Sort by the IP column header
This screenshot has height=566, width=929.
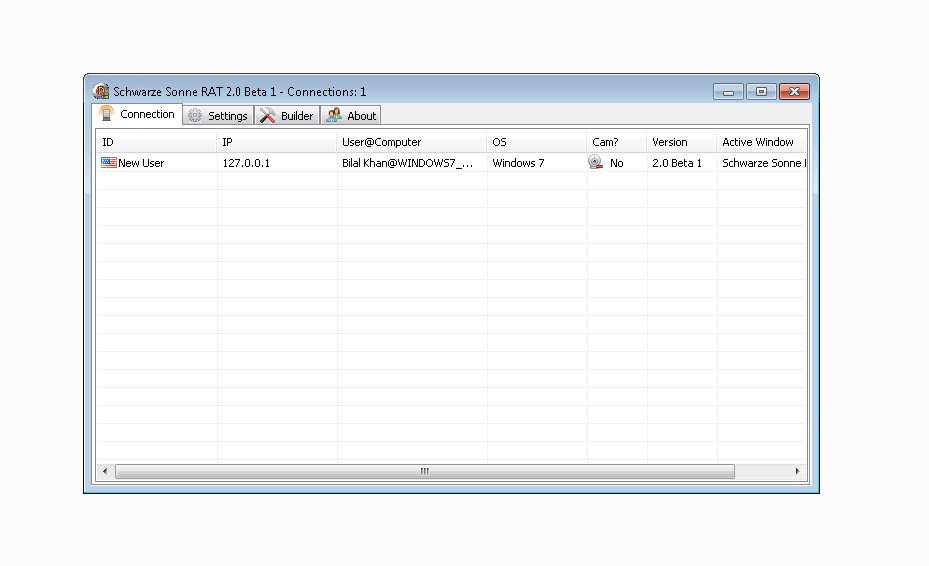[x=277, y=142]
